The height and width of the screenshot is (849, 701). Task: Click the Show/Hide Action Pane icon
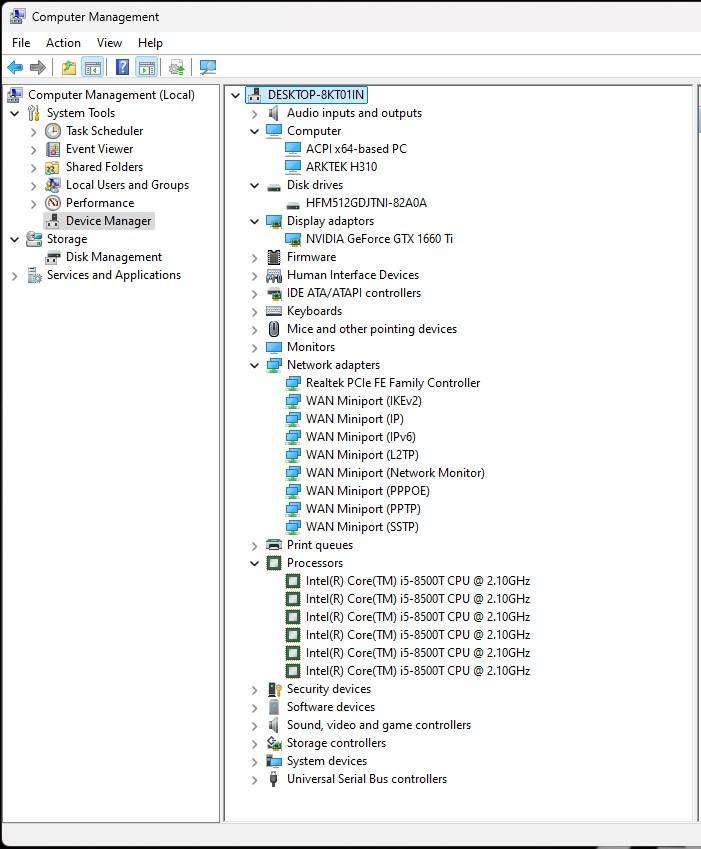coord(147,67)
